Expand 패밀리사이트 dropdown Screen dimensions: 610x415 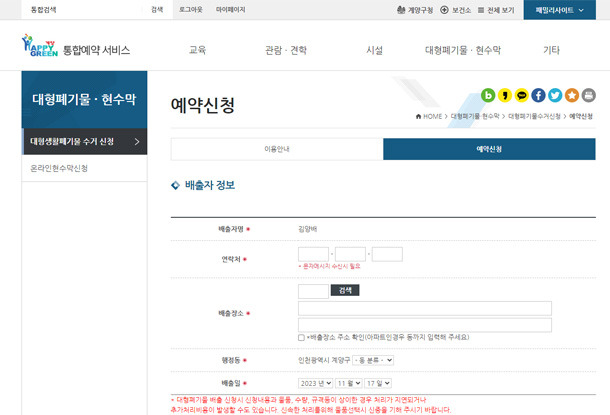[x=559, y=10]
